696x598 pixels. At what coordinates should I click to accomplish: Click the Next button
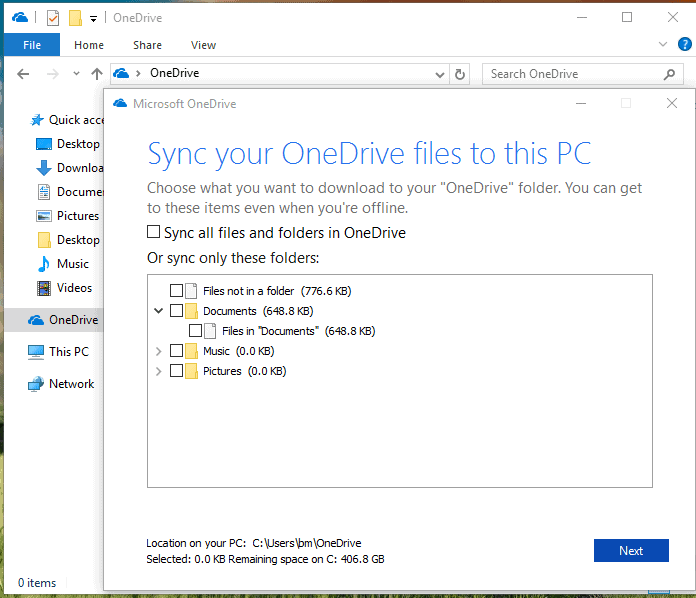tap(631, 550)
